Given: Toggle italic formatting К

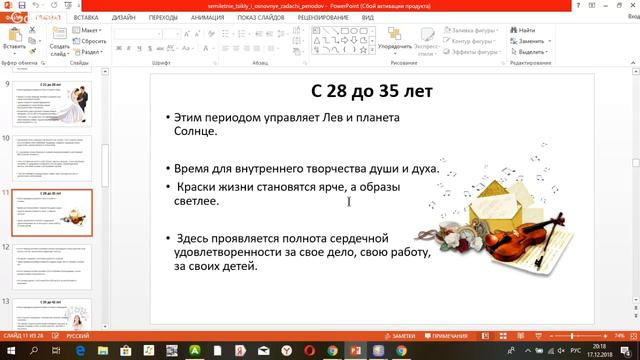Looking at the screenshot, I should (129, 49).
